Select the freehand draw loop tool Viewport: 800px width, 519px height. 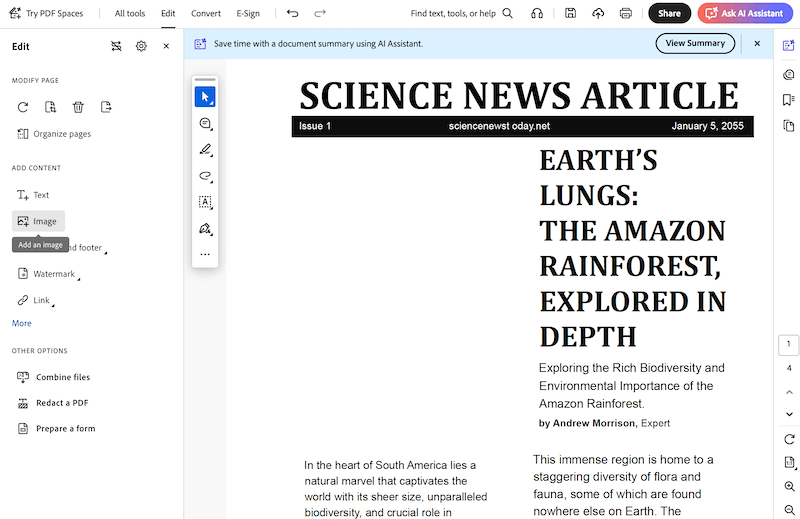(205, 176)
